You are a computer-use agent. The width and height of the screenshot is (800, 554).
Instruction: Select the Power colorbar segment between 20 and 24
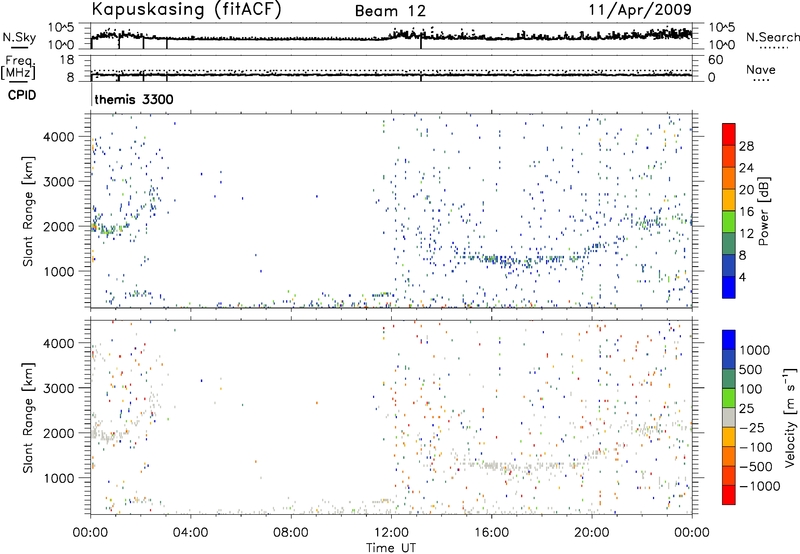(729, 178)
